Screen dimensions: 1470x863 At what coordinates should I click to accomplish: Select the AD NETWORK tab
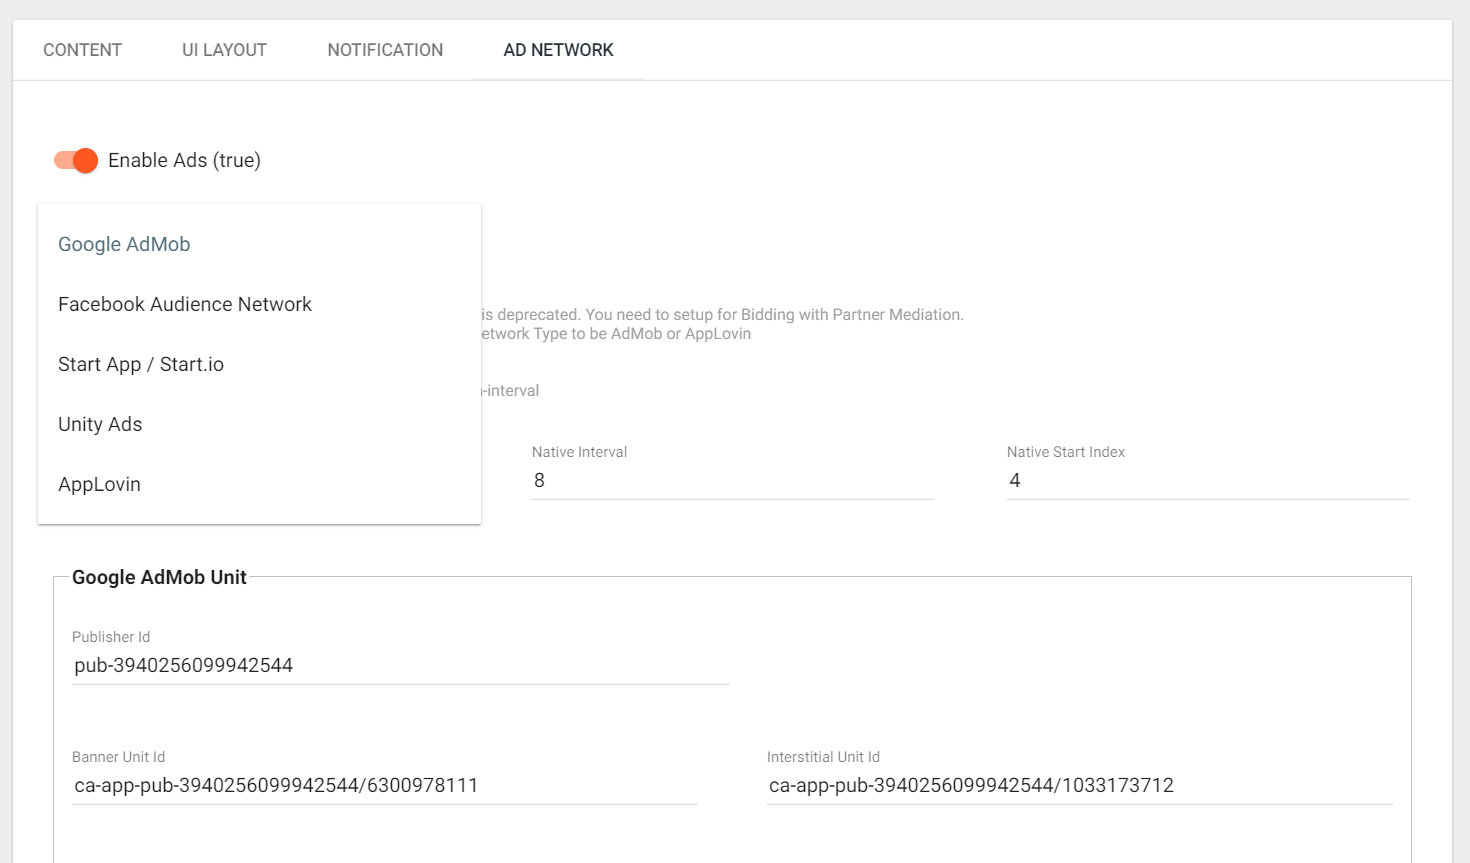tap(558, 50)
